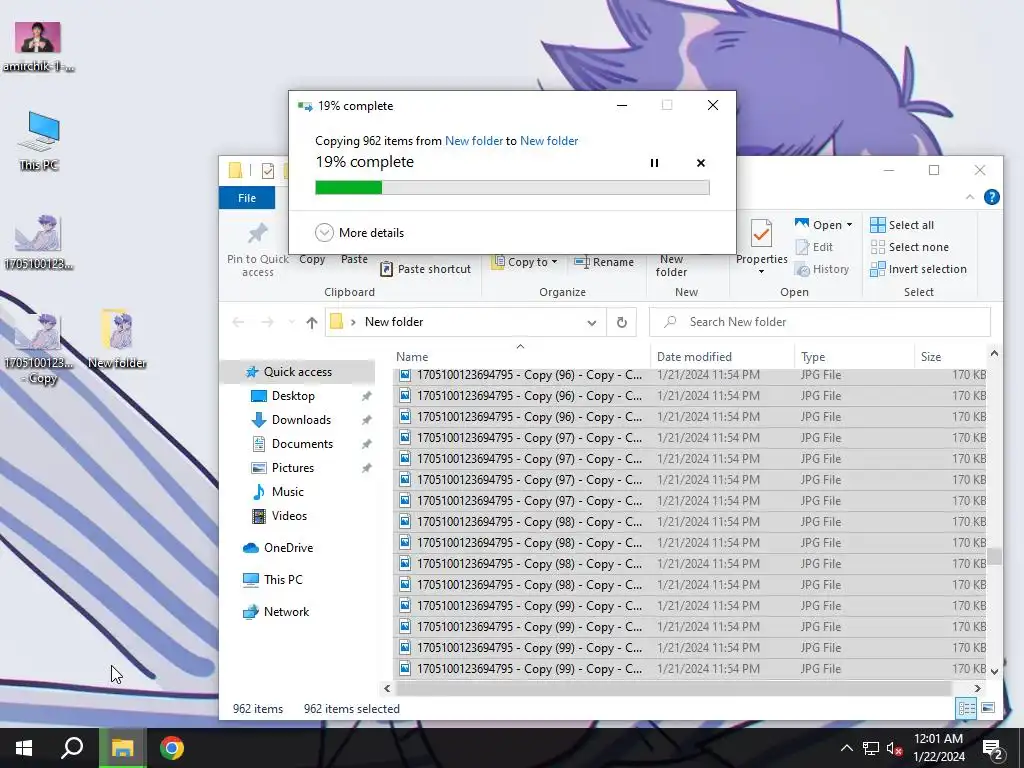Open the Windows Start menu

point(24,748)
